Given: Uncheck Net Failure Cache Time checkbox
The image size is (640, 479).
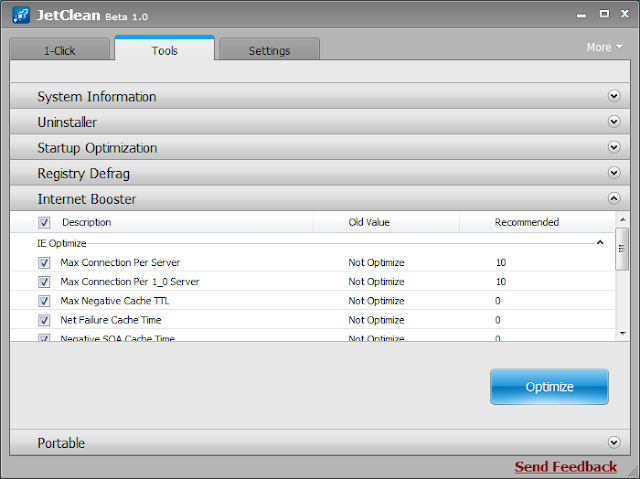Looking at the screenshot, I should pyautogui.click(x=44, y=320).
